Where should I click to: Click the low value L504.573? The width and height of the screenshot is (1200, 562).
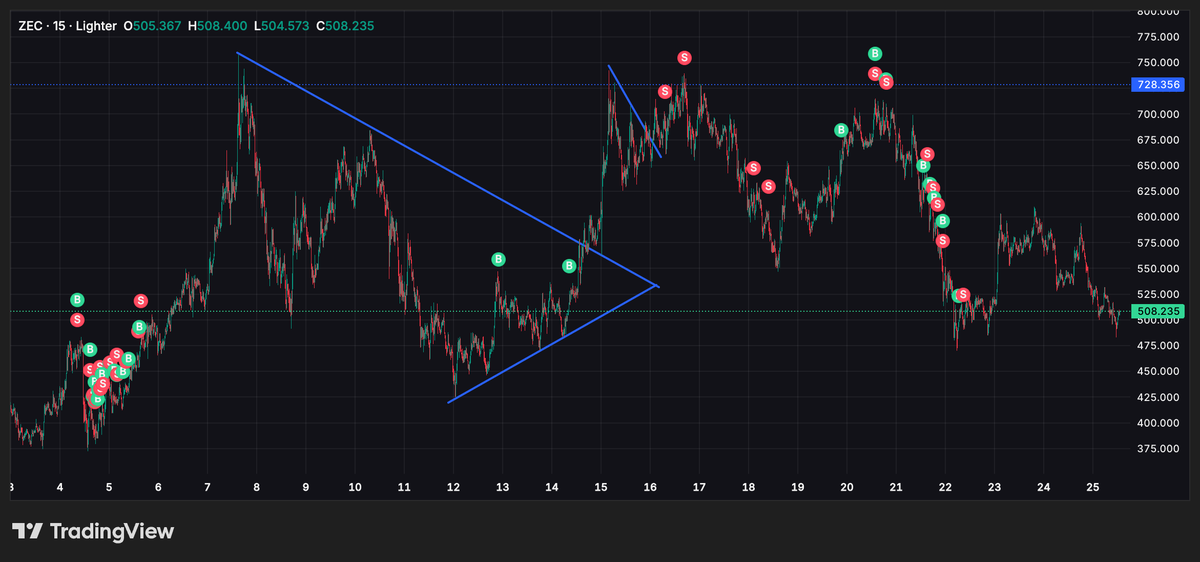pos(281,26)
